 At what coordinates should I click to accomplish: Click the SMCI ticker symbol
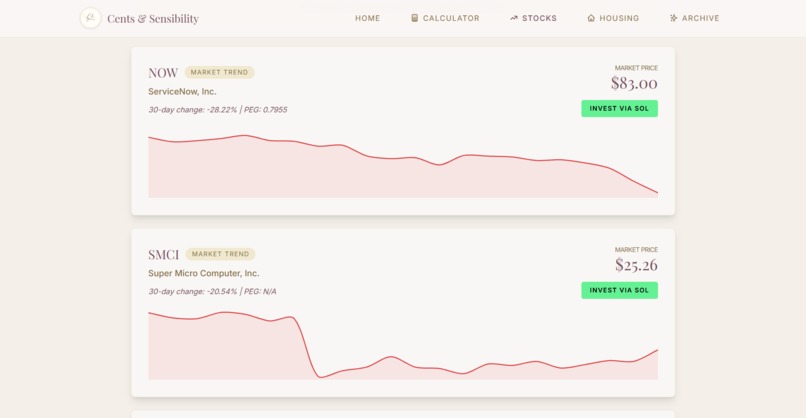163,255
